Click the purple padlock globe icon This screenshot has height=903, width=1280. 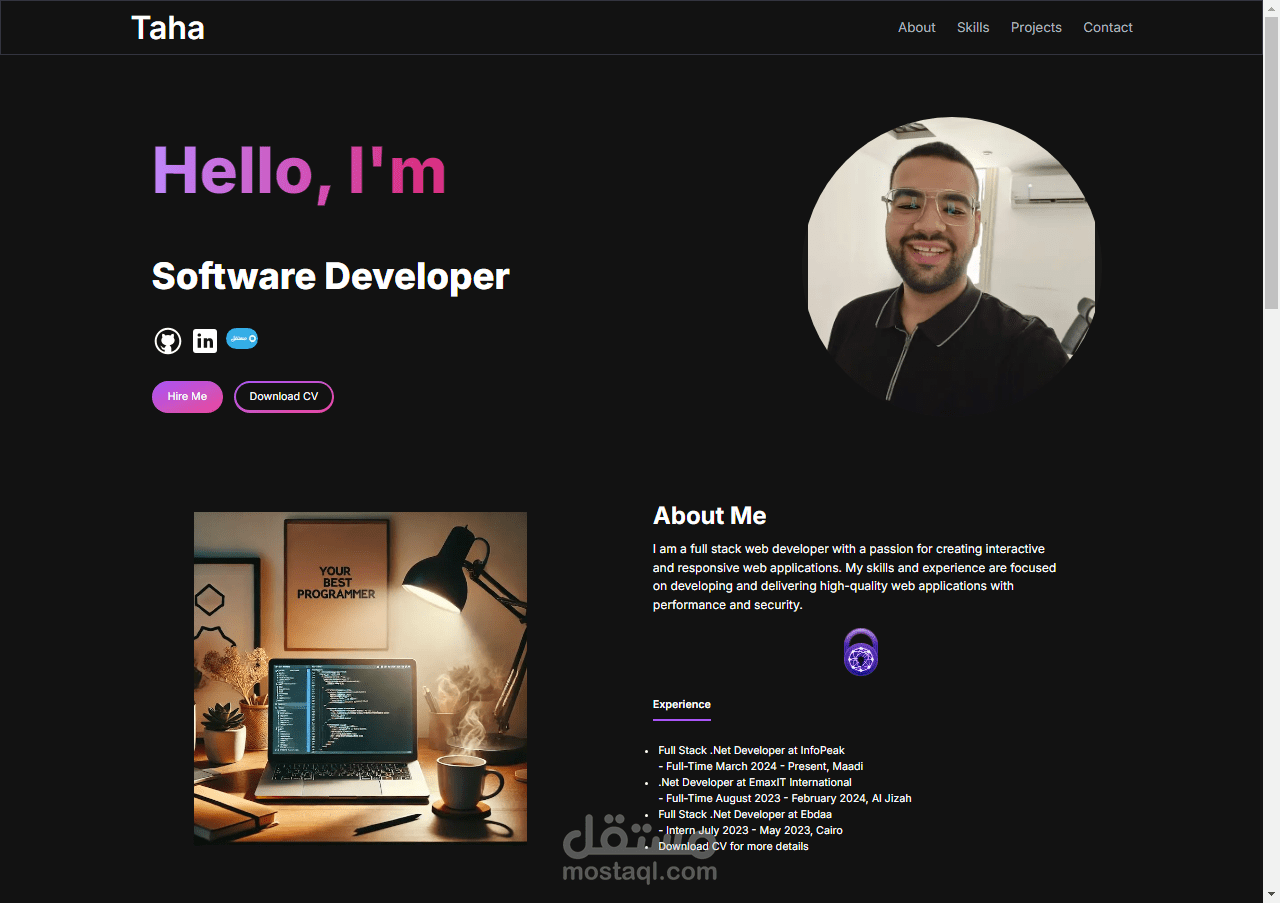tap(861, 652)
